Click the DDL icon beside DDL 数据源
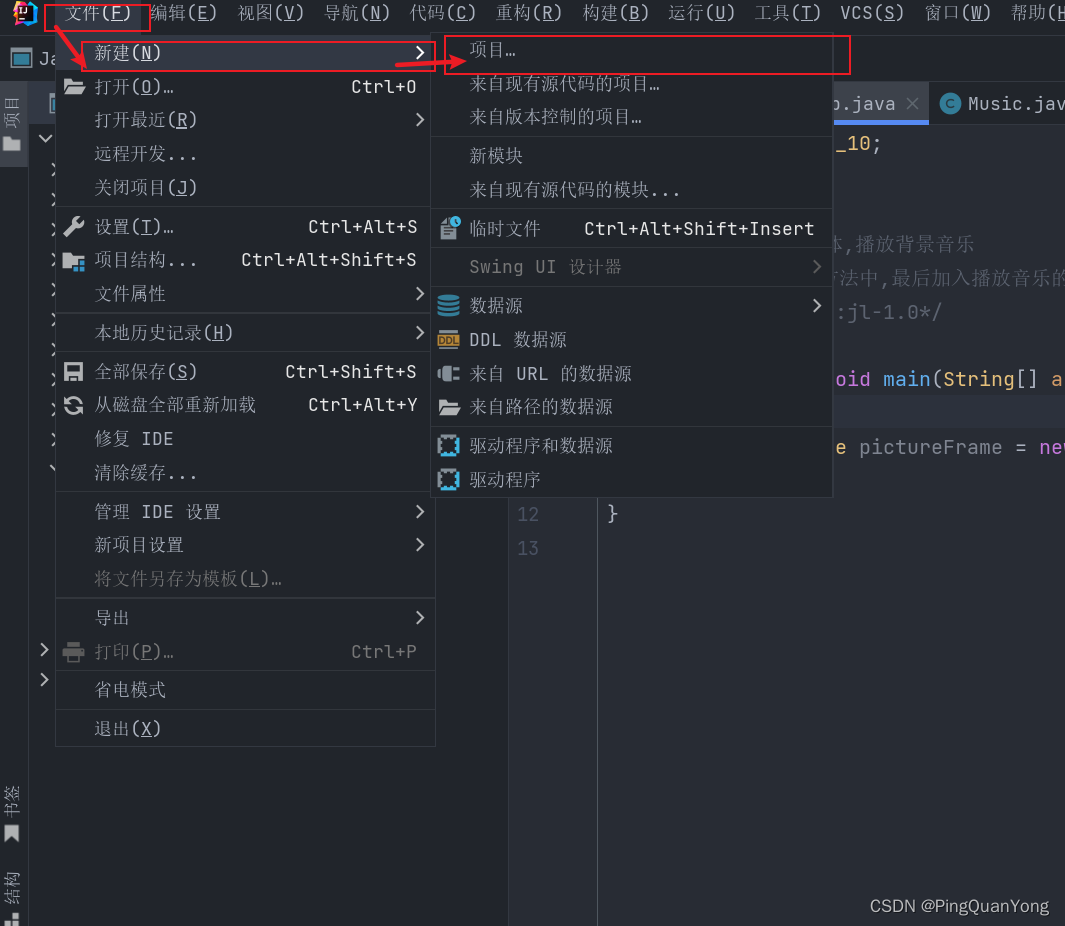 (x=448, y=340)
